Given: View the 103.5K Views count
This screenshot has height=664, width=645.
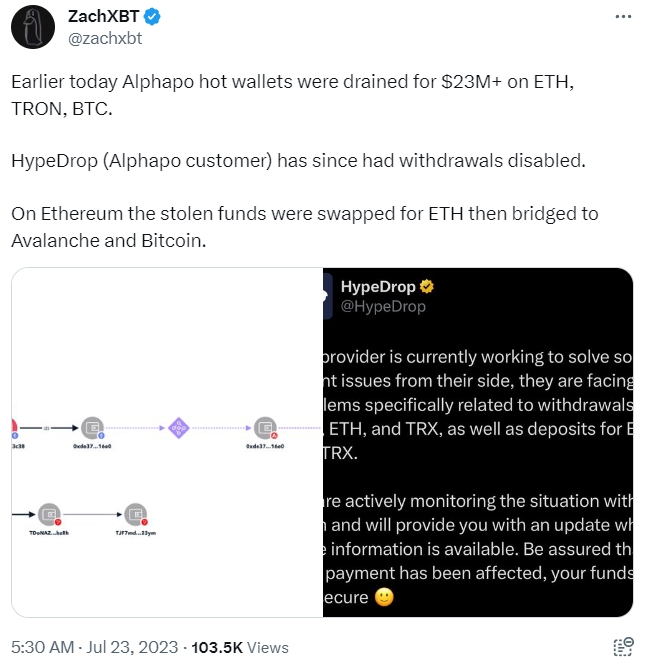Looking at the screenshot, I should (240, 647).
